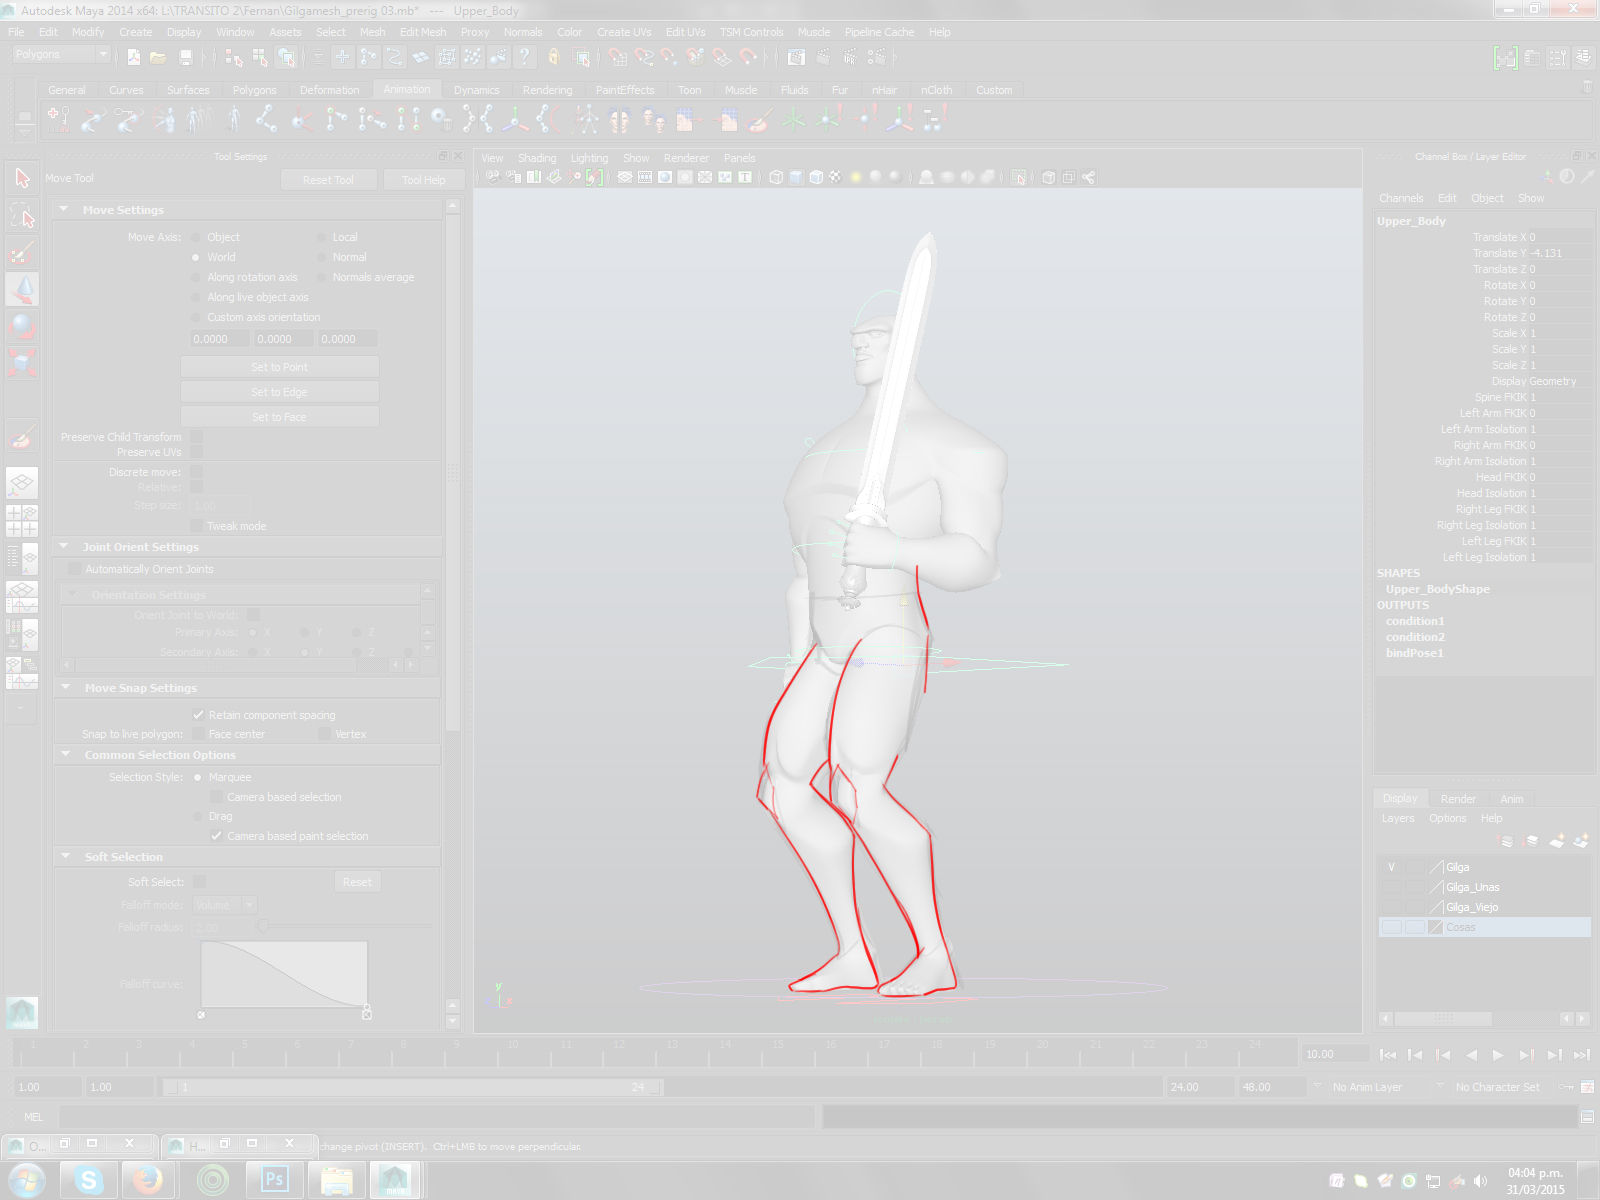Click the Set Key icon on Animation shelf

click(x=59, y=120)
